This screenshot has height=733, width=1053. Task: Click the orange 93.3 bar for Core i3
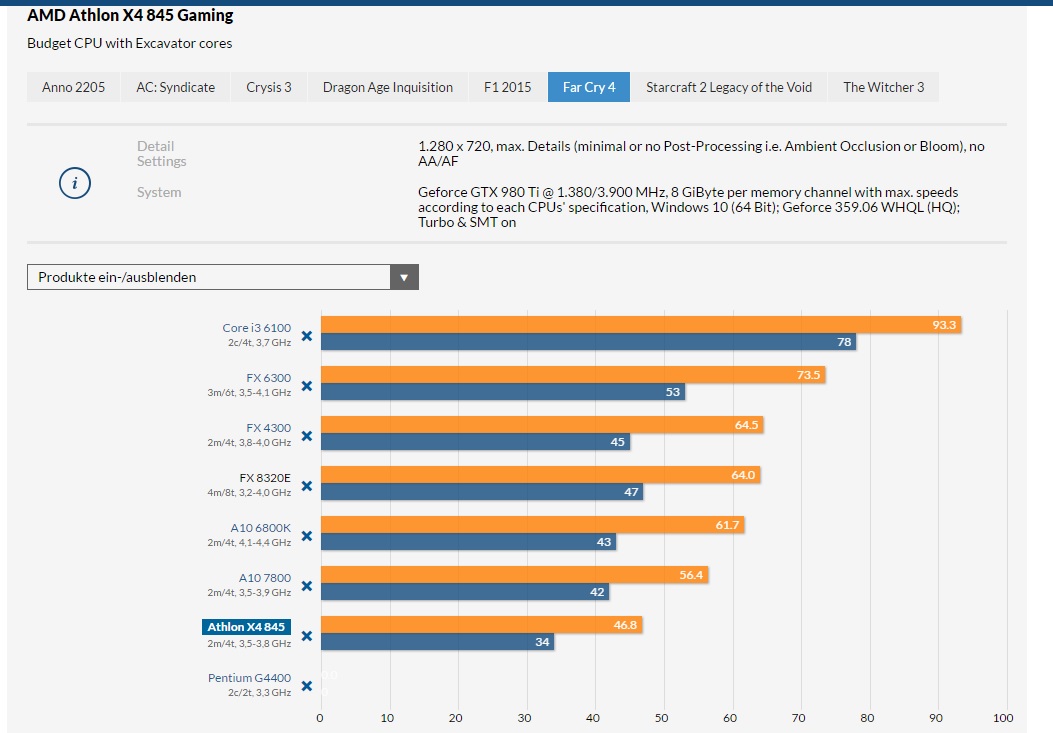click(641, 325)
